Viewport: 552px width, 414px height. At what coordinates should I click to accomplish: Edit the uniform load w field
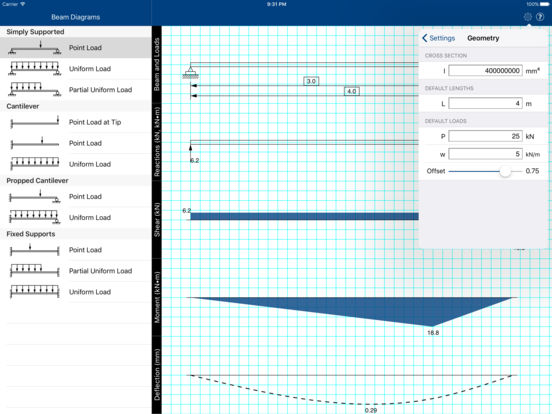(x=485, y=154)
